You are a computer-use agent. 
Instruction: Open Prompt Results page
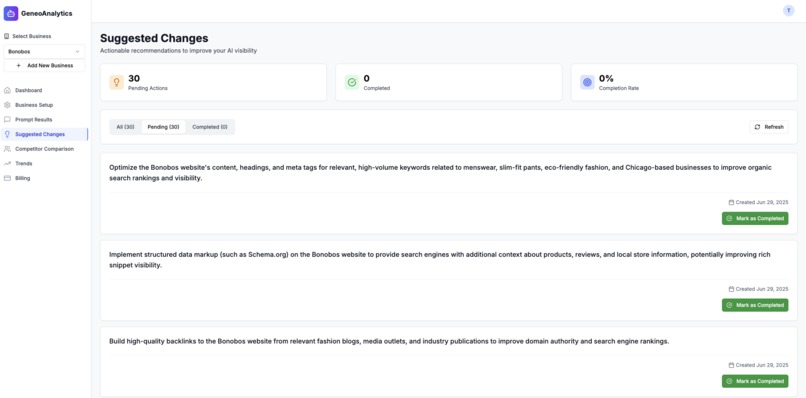(x=44, y=119)
